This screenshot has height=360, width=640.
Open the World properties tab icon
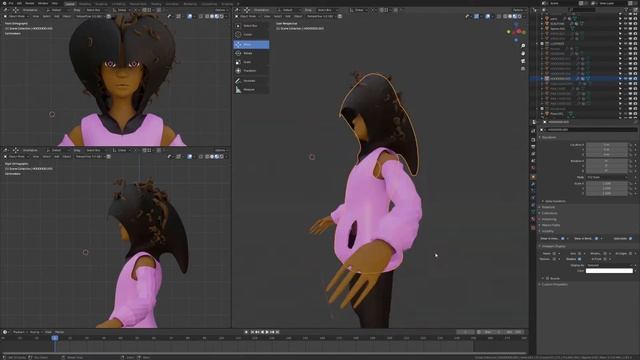click(533, 168)
